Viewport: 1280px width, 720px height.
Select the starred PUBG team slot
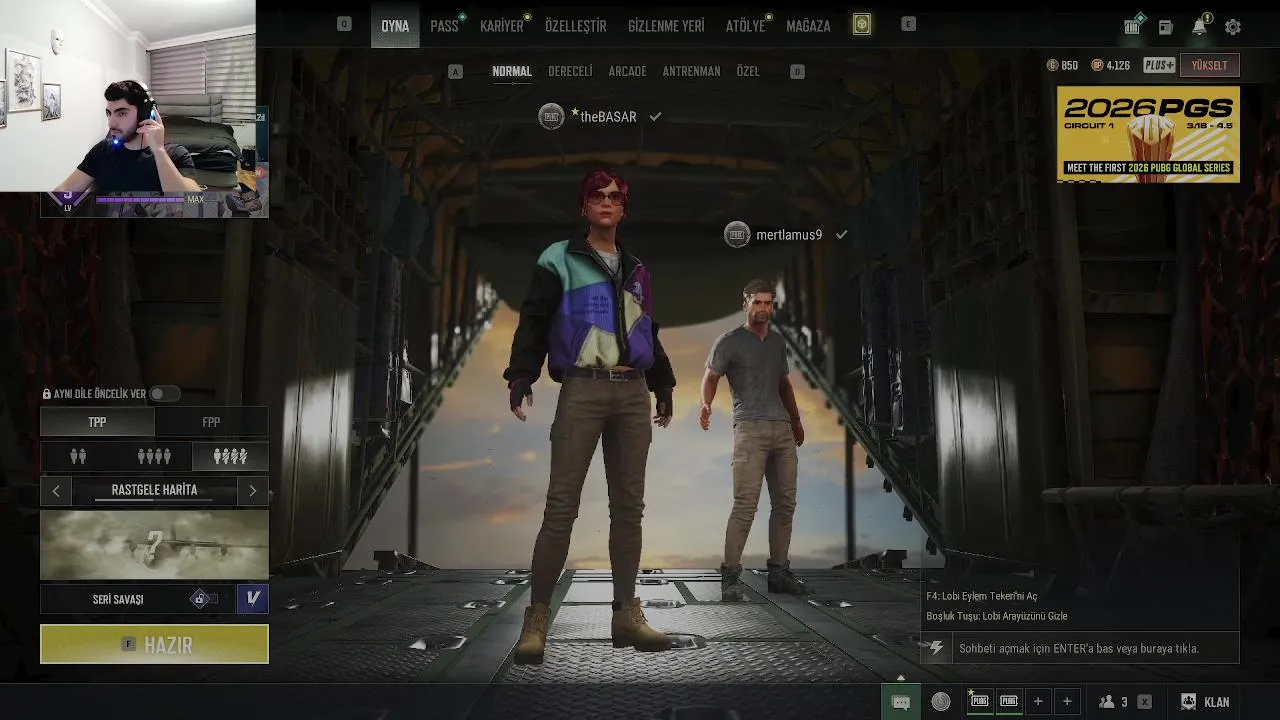979,701
